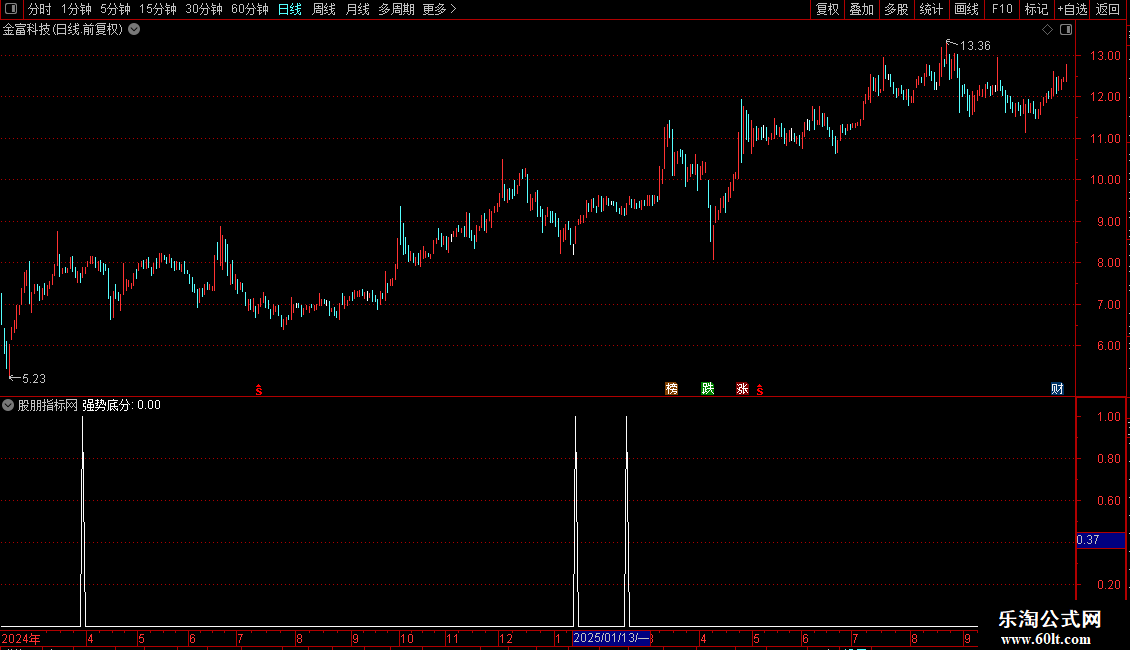Image resolution: width=1130 pixels, height=650 pixels.
Task: Click the red S marker near 榜涨跌 icons
Action: pos(760,390)
